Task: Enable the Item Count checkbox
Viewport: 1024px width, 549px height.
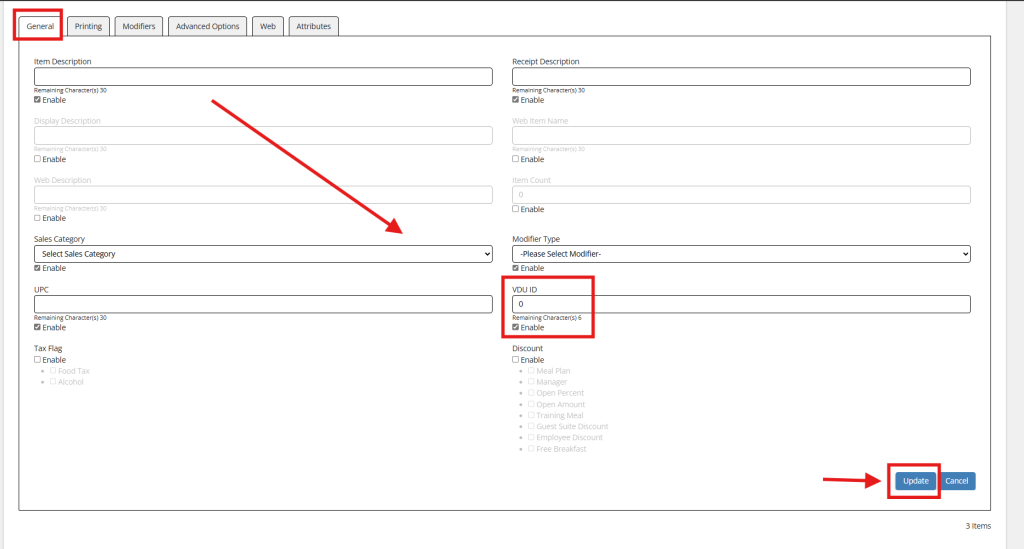Action: click(516, 209)
